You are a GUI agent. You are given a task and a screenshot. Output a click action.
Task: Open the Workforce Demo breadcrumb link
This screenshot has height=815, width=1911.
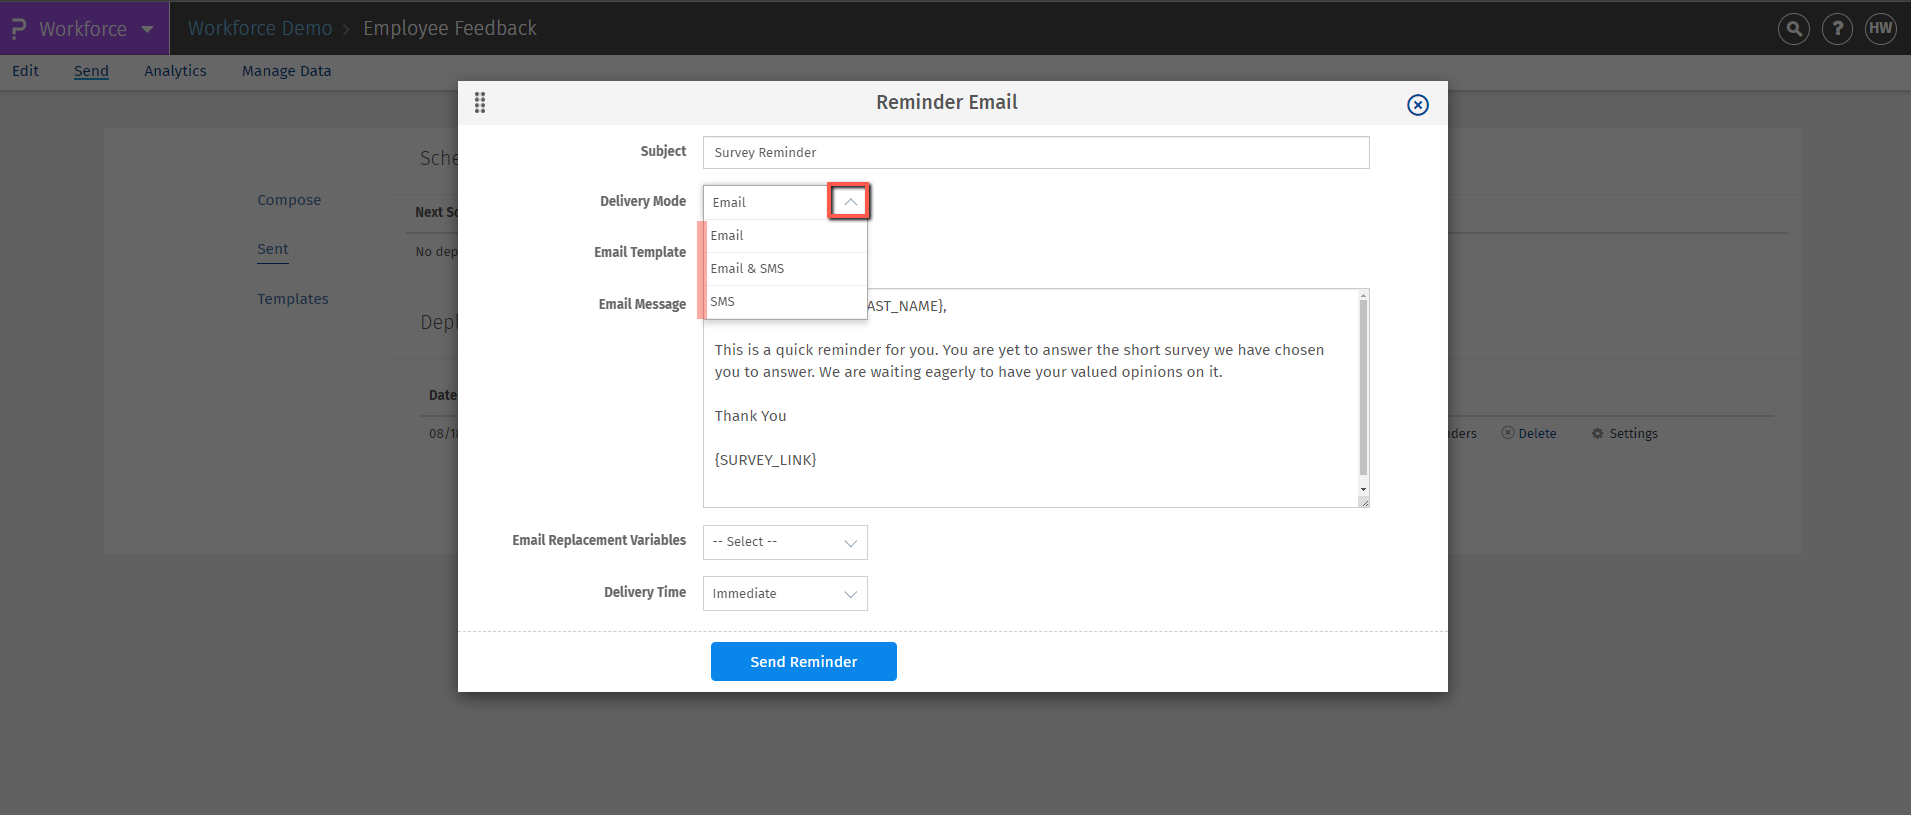[x=260, y=29]
